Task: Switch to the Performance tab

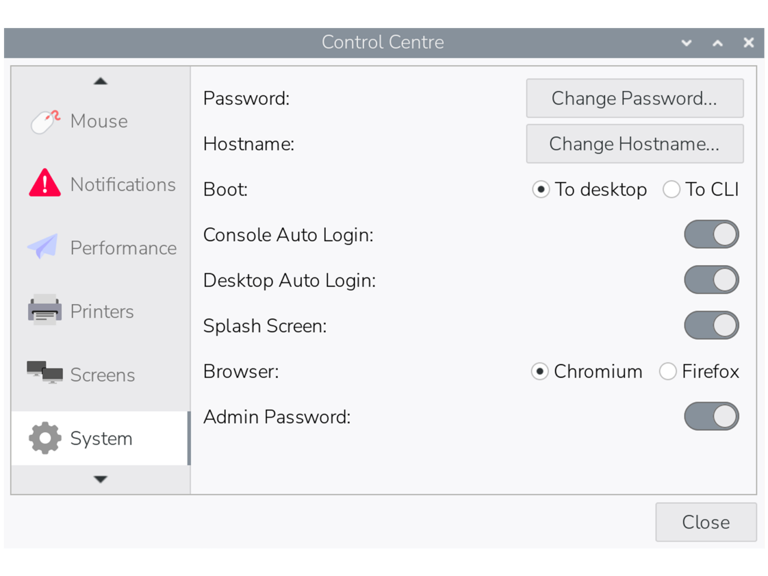Action: tap(122, 248)
